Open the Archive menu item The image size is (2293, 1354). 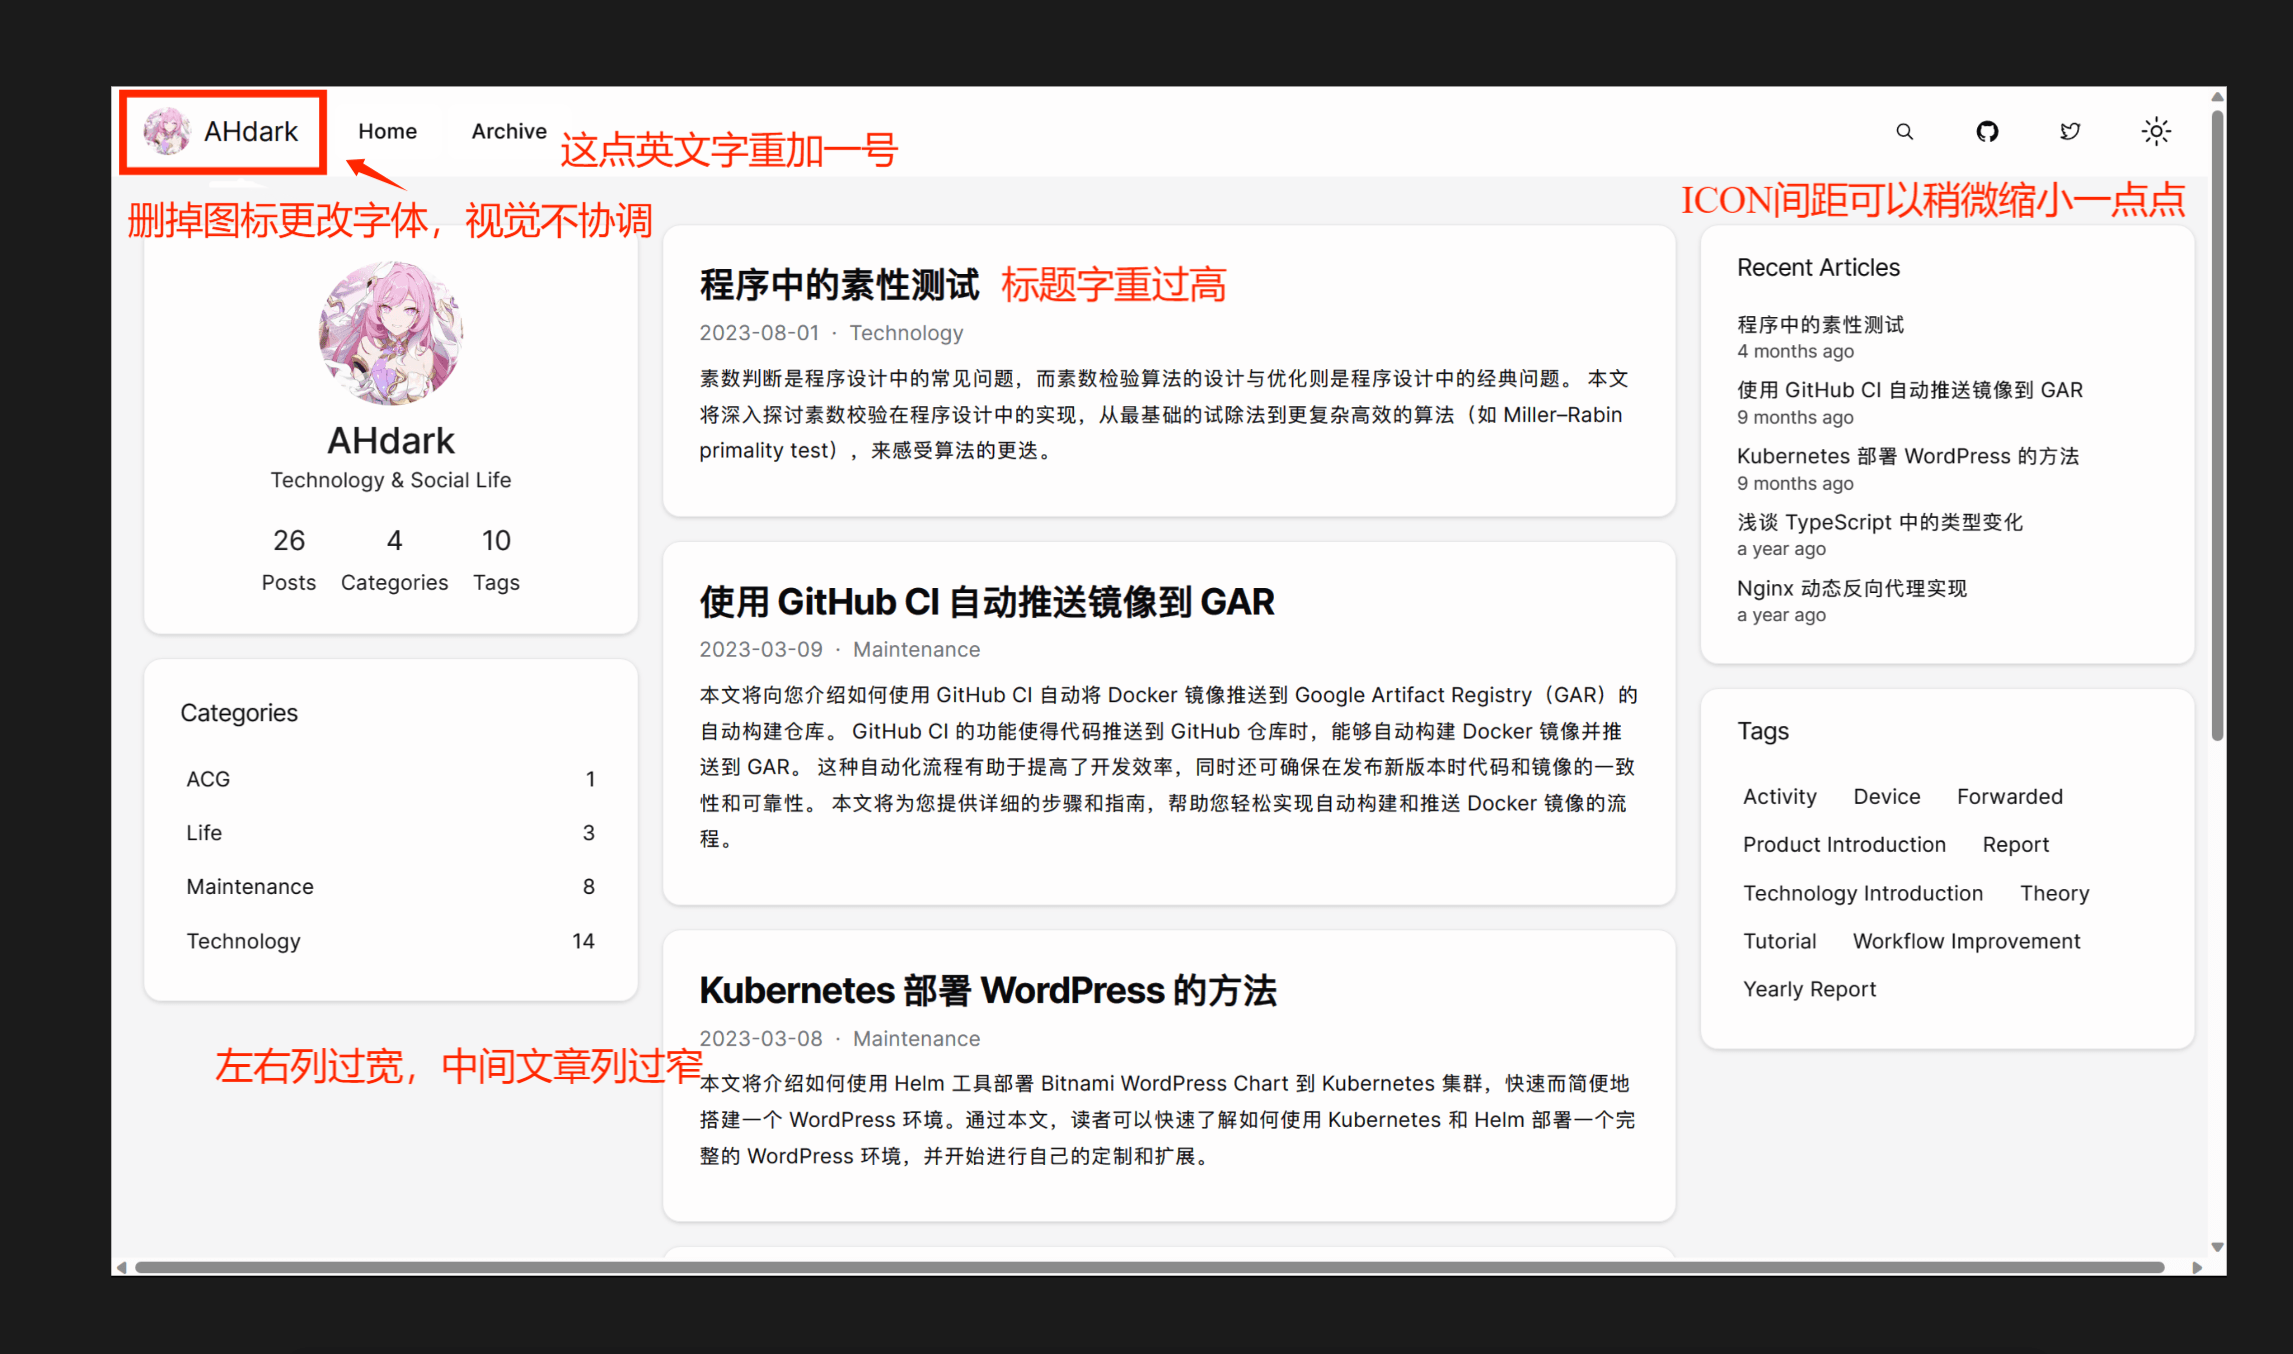[x=508, y=131]
